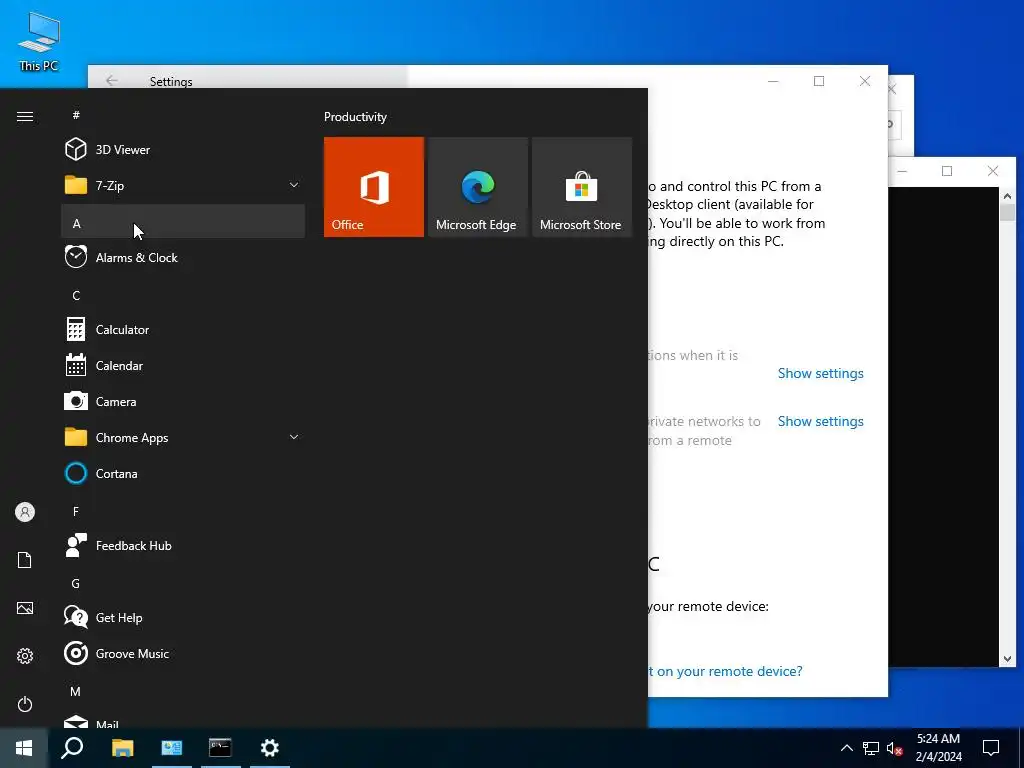The width and height of the screenshot is (1024, 768).
Task: Click first Show settings link in Settings
Action: coord(820,374)
